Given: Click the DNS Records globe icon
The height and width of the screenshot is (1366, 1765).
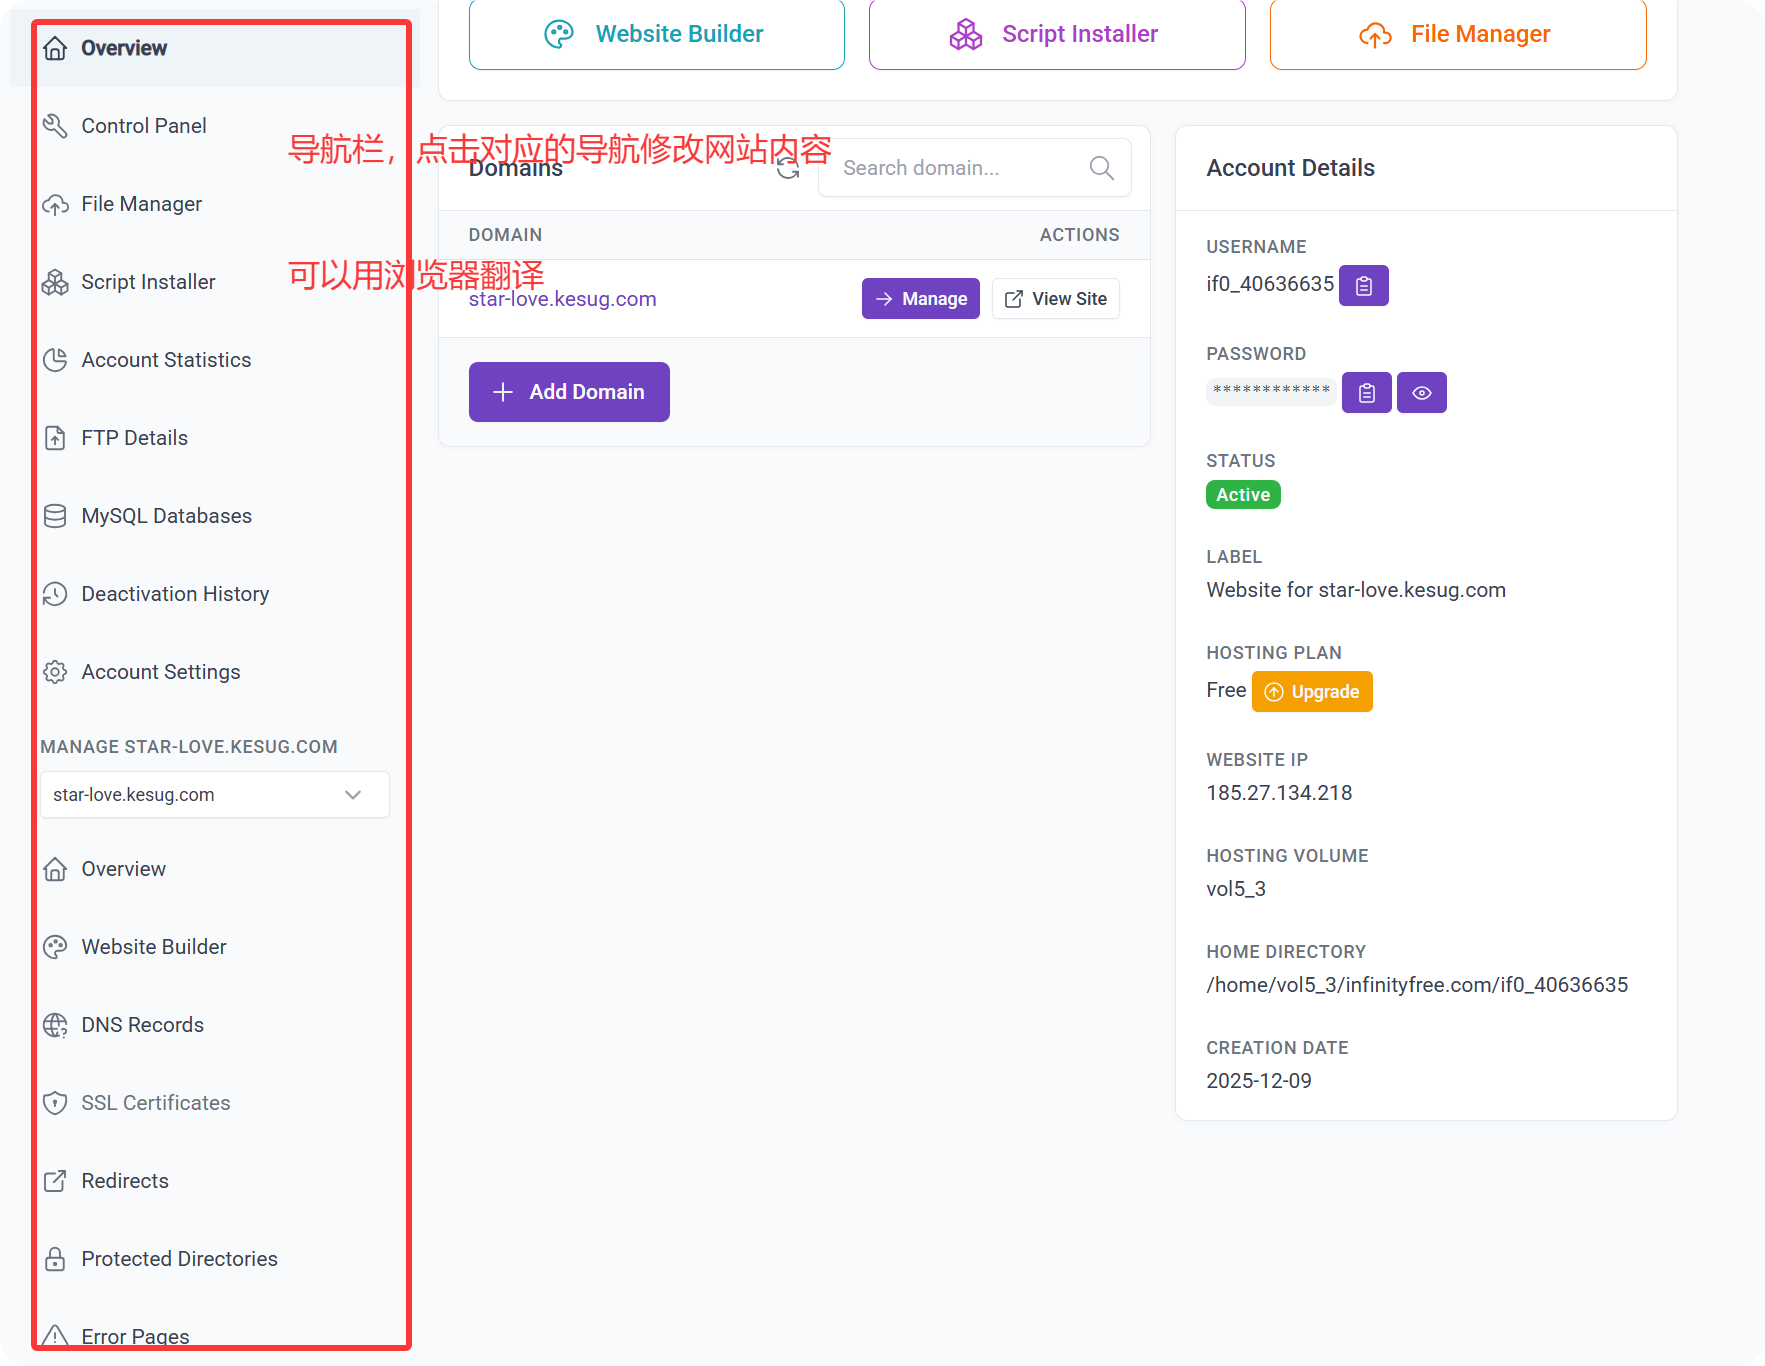Looking at the screenshot, I should coord(55,1025).
